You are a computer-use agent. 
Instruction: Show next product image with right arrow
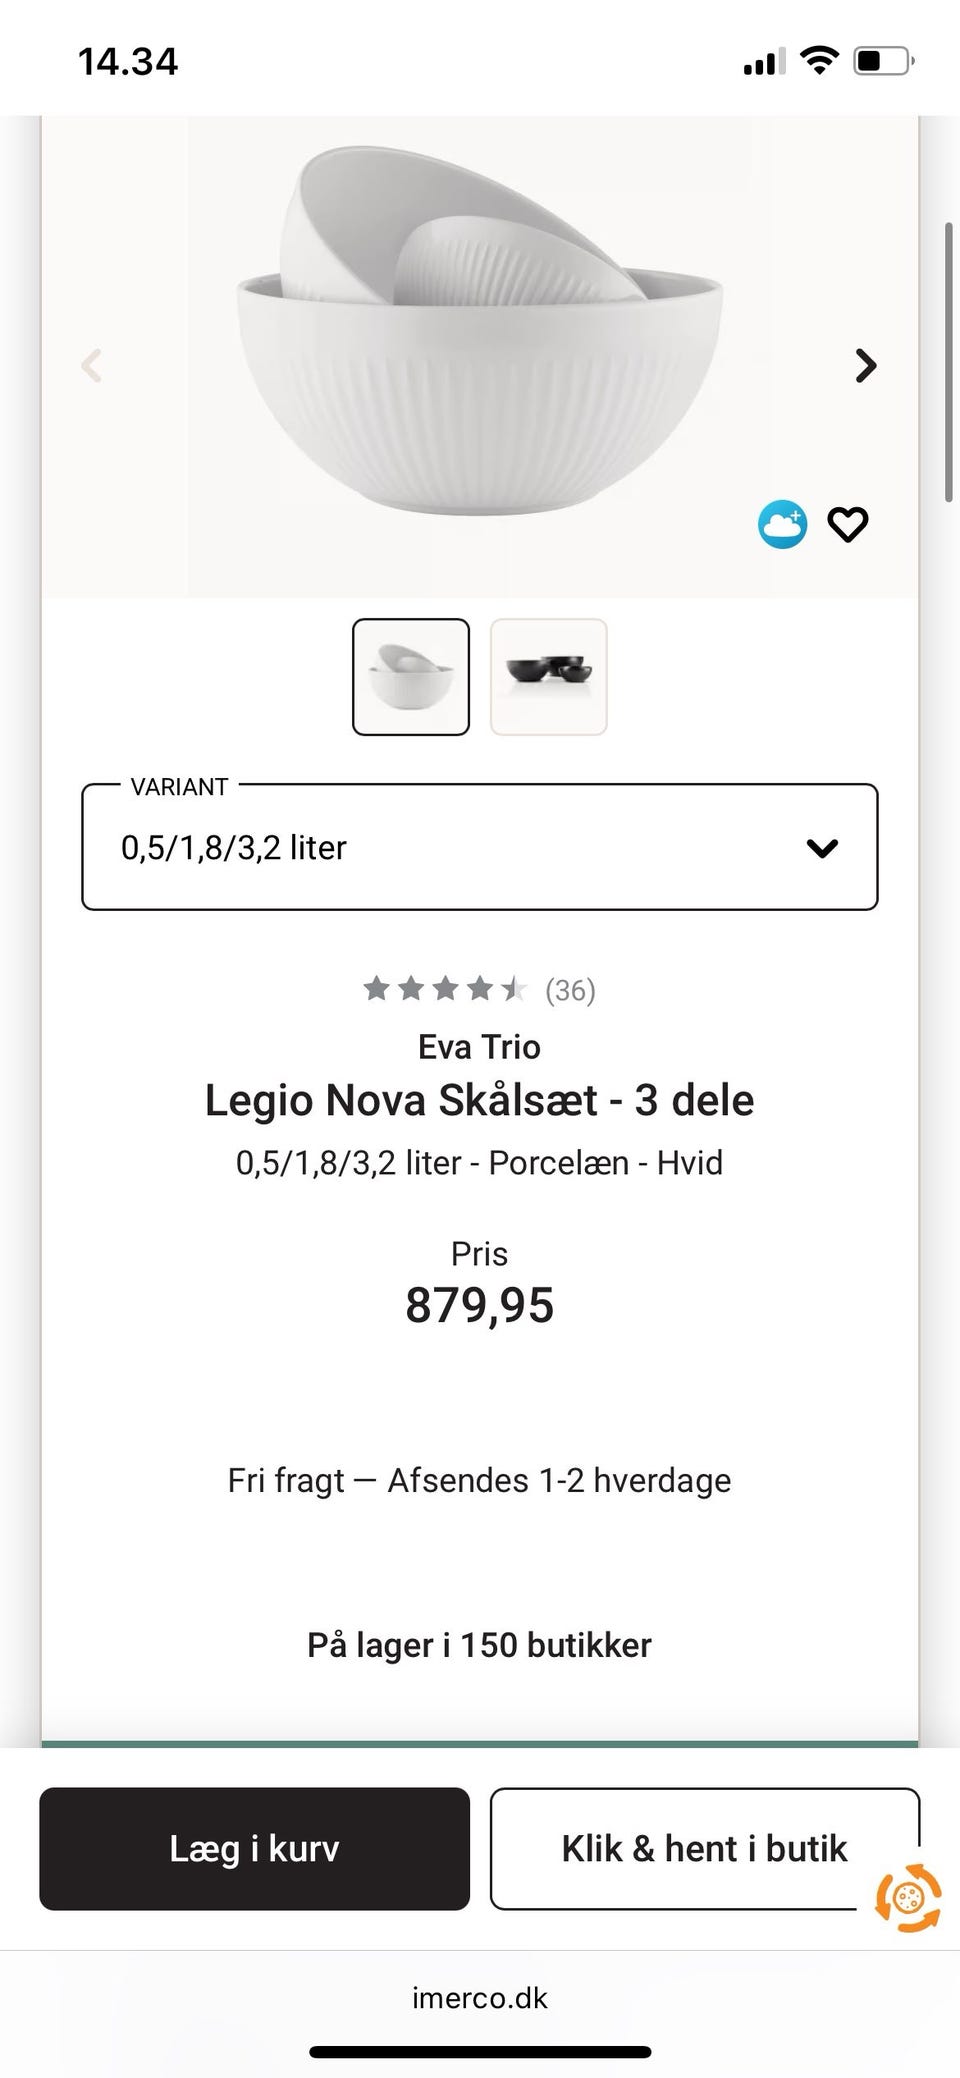click(x=866, y=365)
